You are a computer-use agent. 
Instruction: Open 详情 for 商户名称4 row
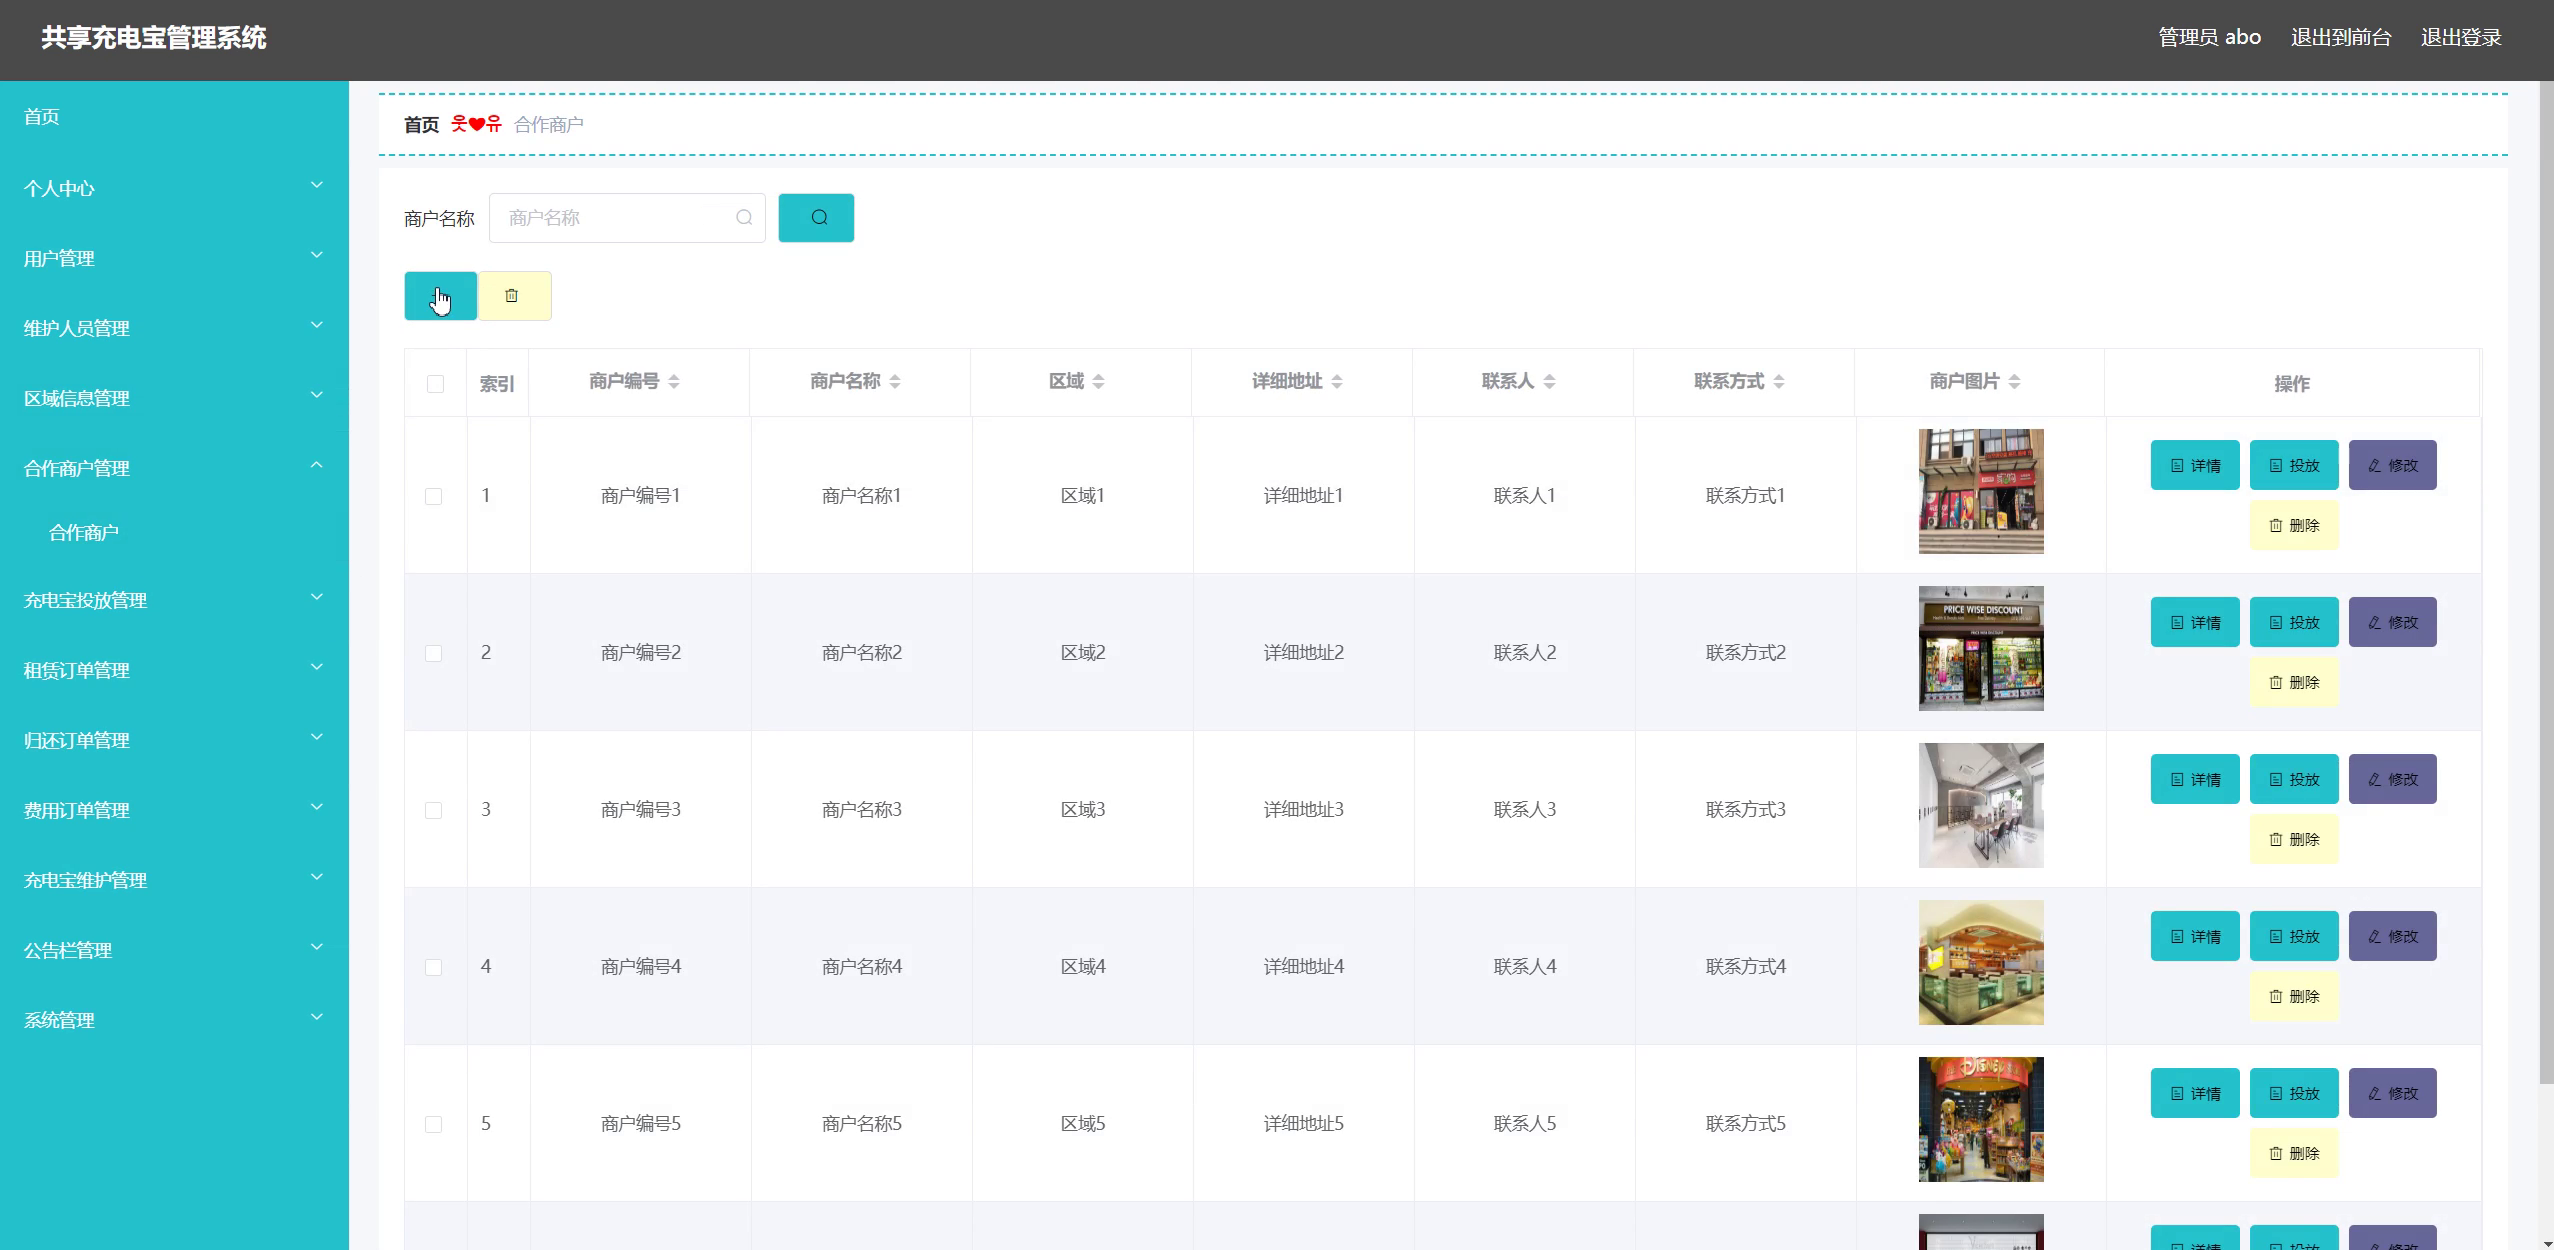click(x=2195, y=936)
